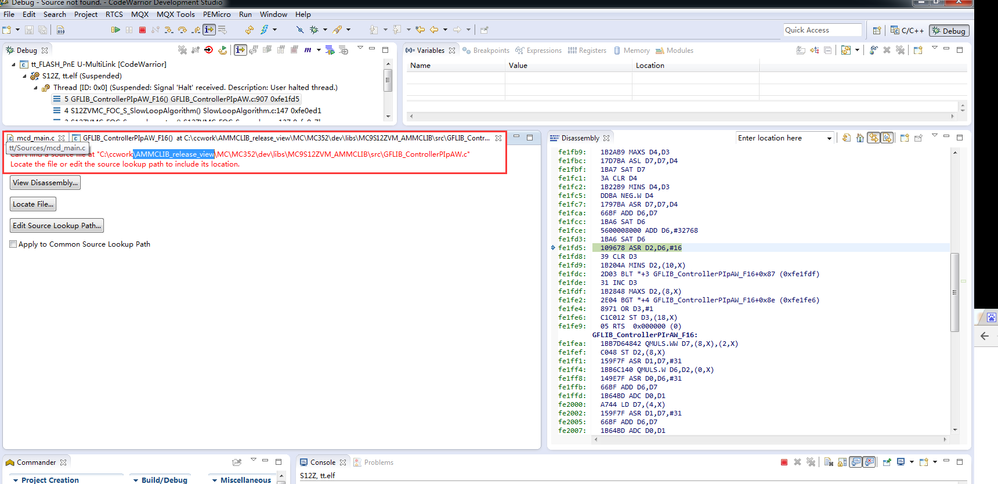Click the Step Return icon in main toolbar
This screenshot has width=998, height=484.
tap(195, 30)
